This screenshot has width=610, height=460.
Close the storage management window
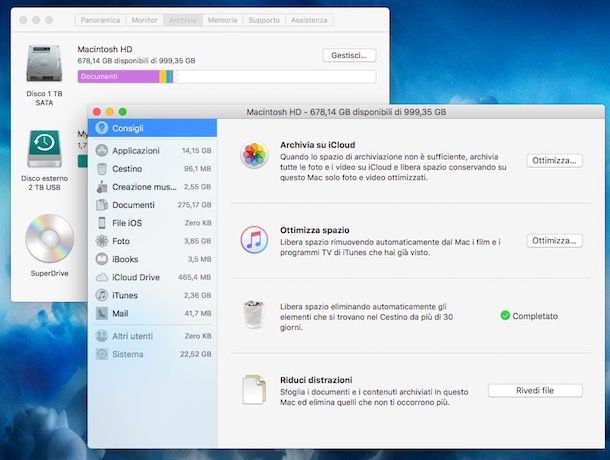click(97, 112)
